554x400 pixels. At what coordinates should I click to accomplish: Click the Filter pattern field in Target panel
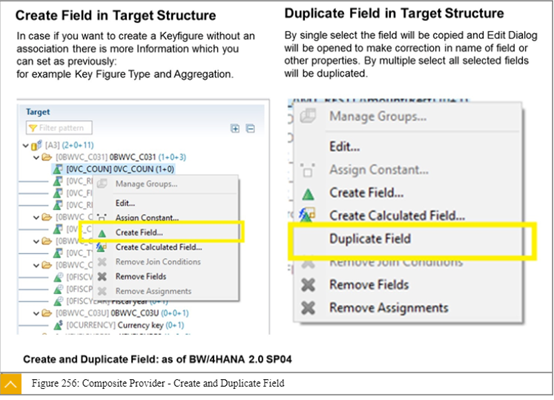point(59,128)
